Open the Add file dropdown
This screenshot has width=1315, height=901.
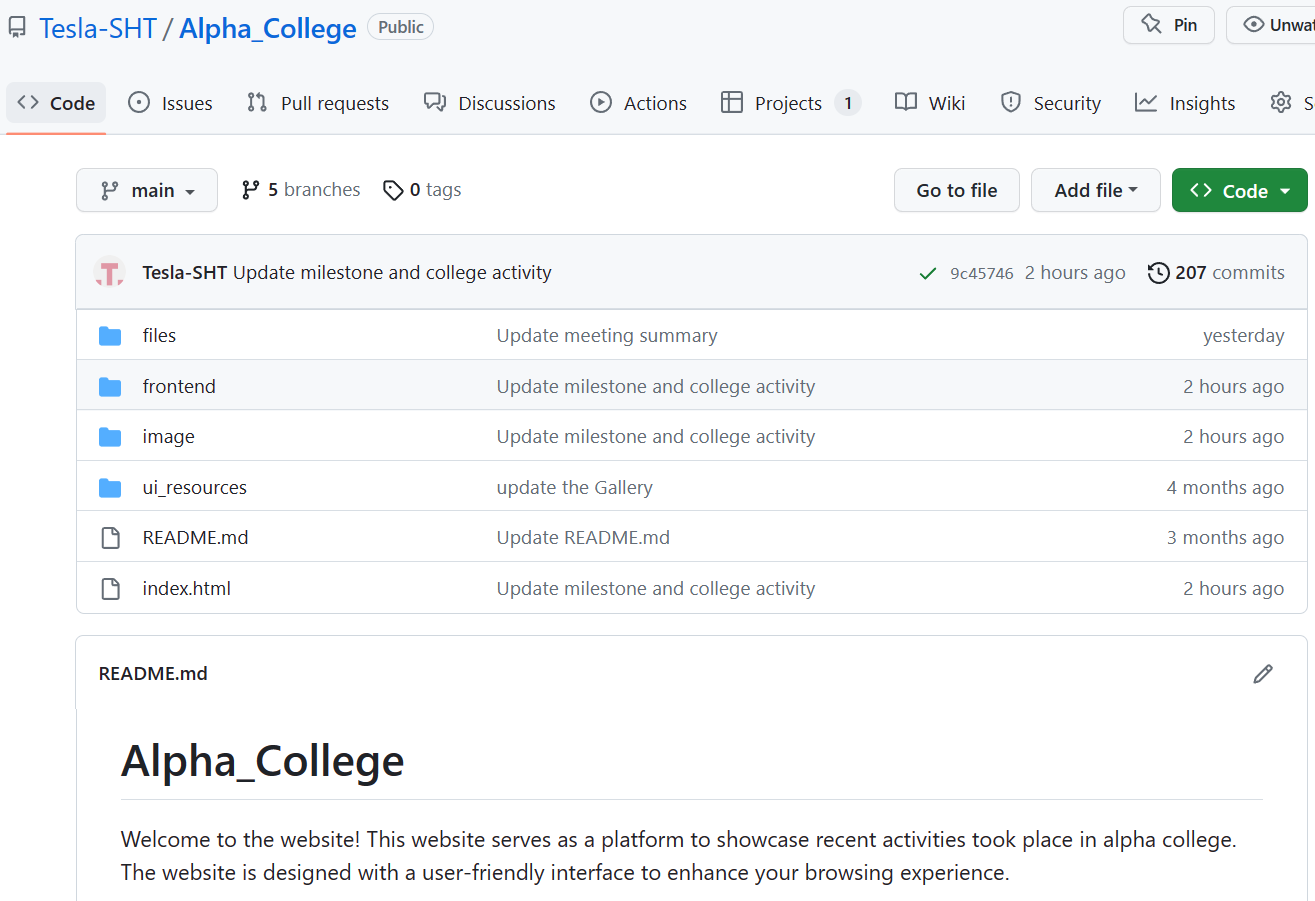click(x=1096, y=190)
